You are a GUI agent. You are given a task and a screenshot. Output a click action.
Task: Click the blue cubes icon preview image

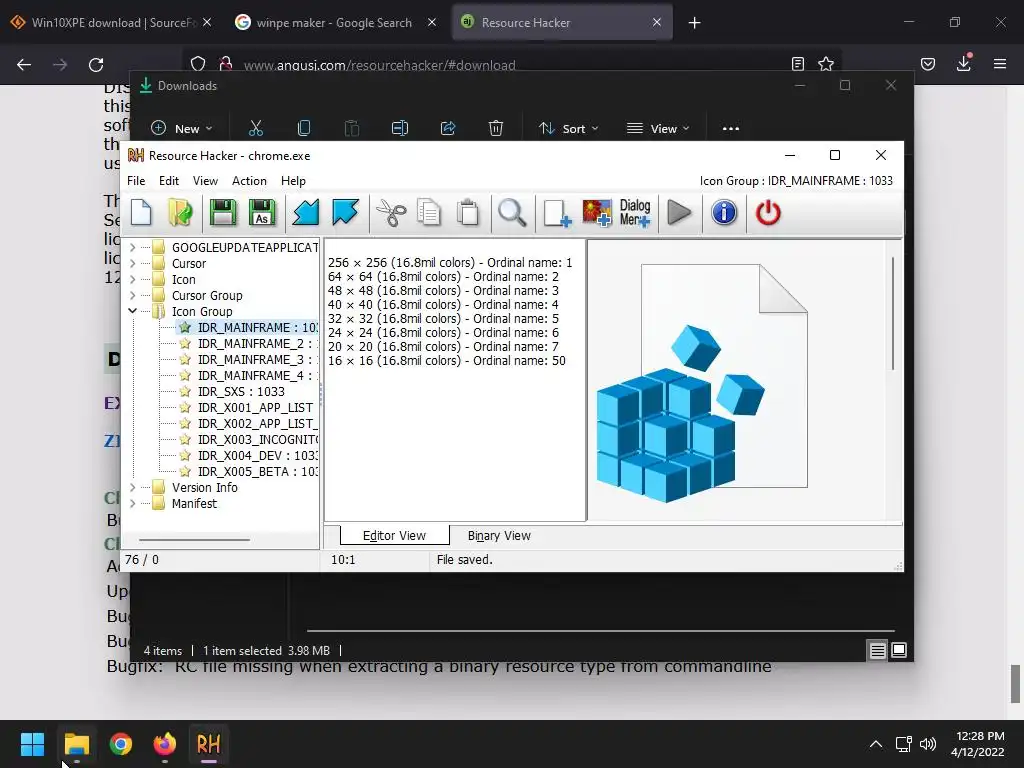click(702, 384)
